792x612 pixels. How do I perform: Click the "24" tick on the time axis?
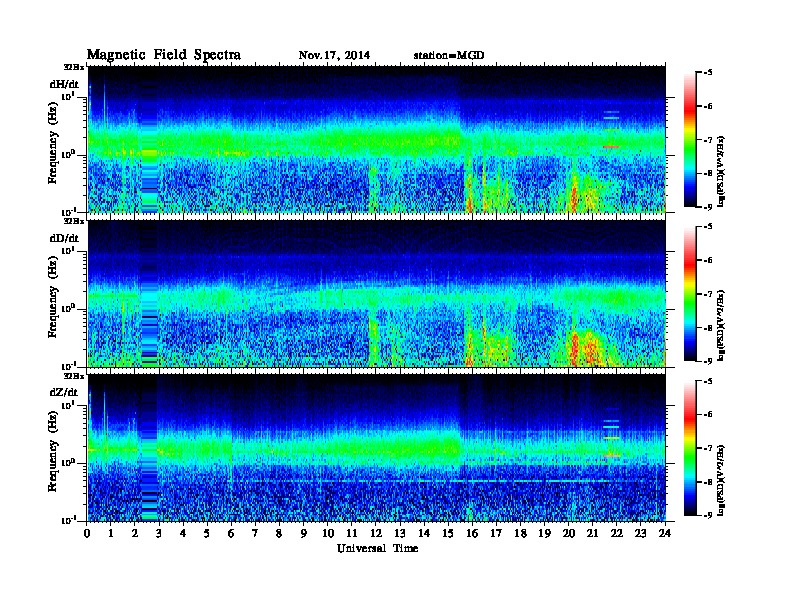pos(665,533)
